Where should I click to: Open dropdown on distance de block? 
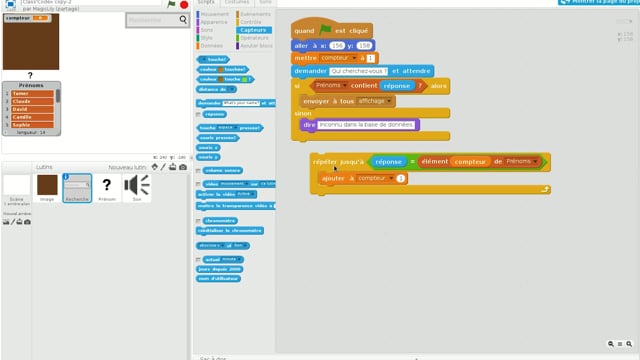click(231, 89)
